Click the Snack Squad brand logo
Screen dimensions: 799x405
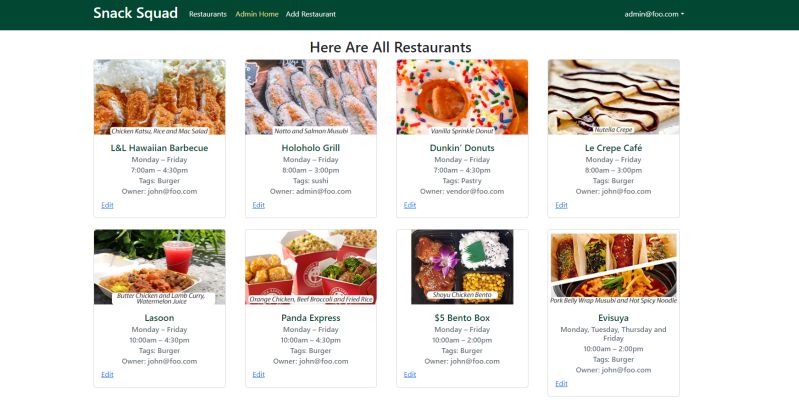tap(136, 13)
